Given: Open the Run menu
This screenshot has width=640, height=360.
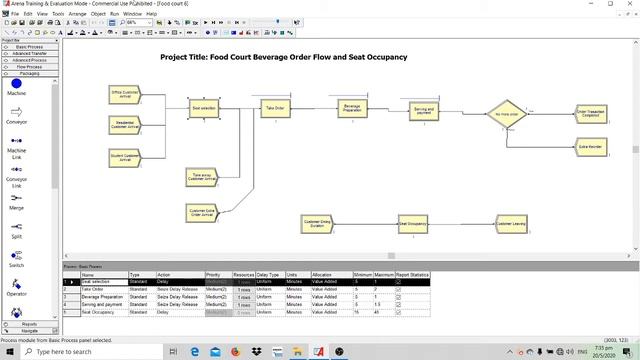Looking at the screenshot, I should click(114, 13).
